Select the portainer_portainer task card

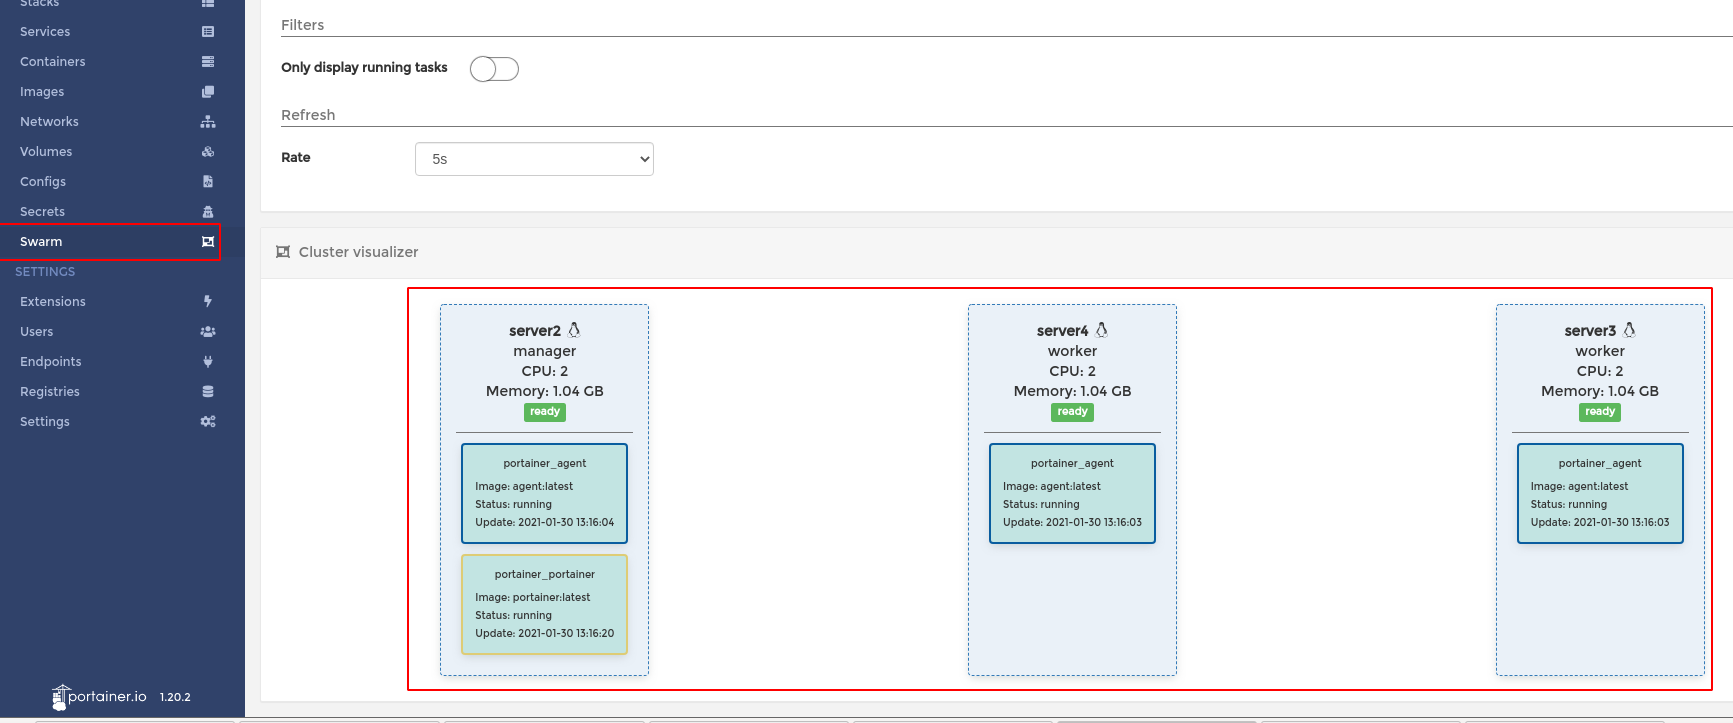pos(545,605)
